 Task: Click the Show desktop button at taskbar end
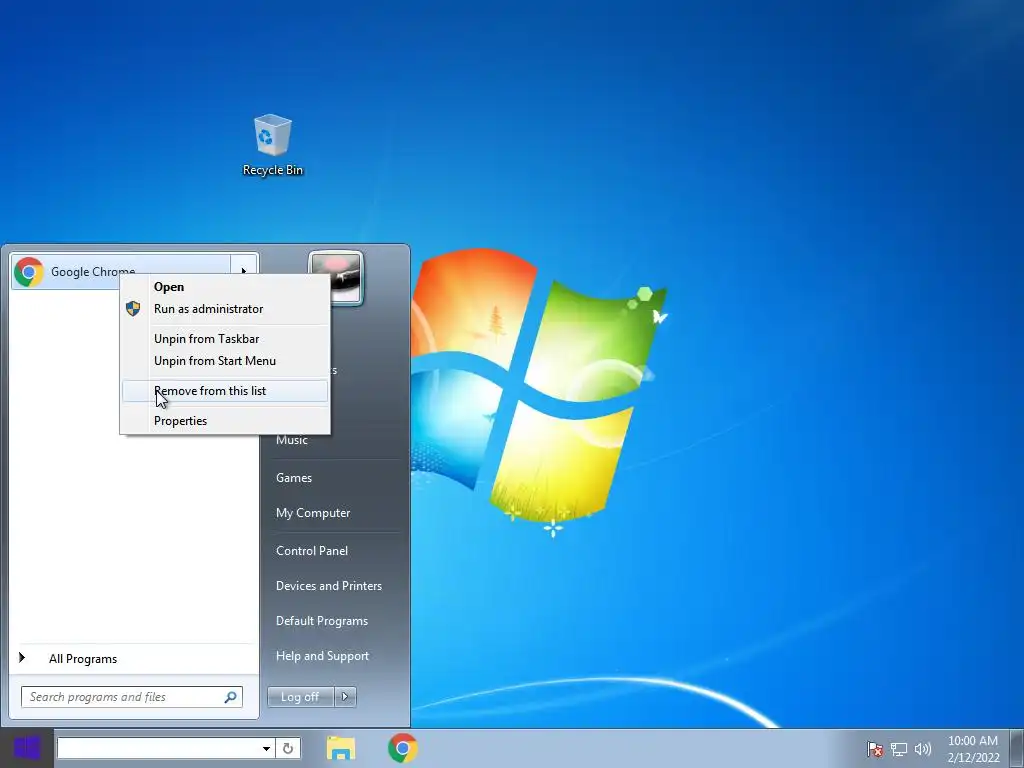coord(1017,748)
